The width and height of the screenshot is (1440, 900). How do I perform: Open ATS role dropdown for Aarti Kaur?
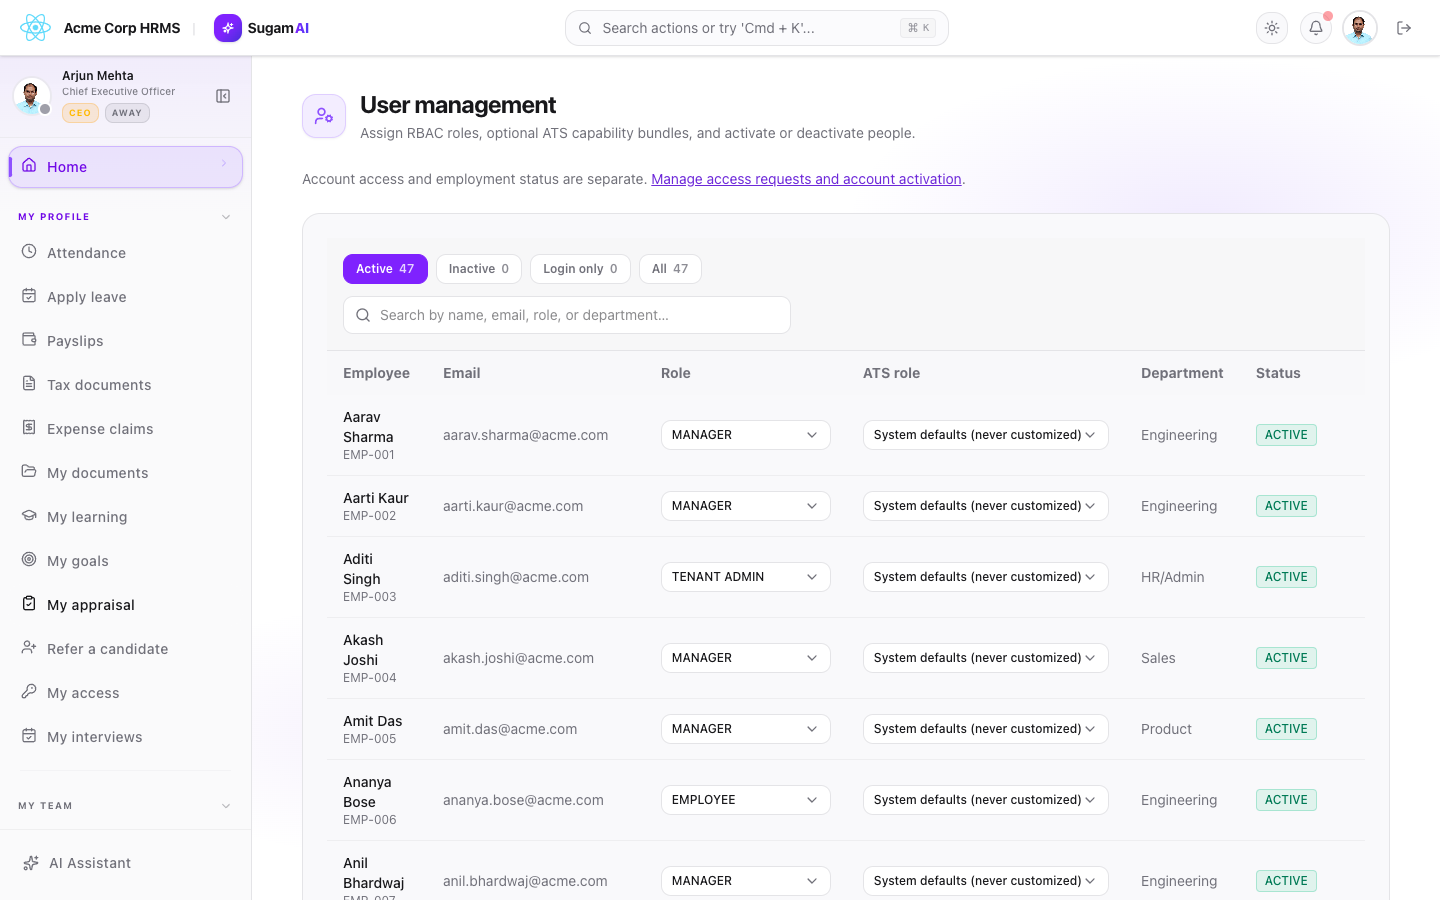click(986, 506)
